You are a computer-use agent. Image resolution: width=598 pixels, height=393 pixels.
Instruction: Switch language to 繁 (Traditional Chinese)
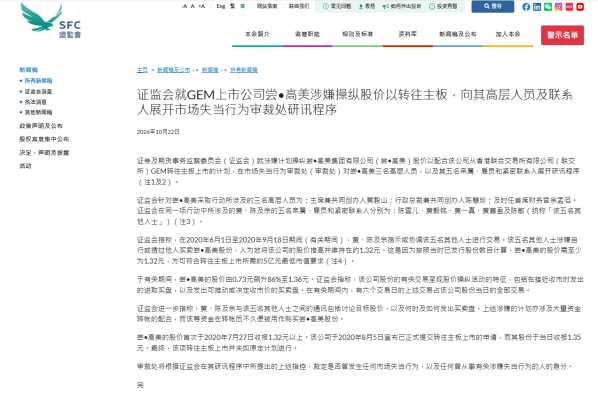tap(232, 6)
